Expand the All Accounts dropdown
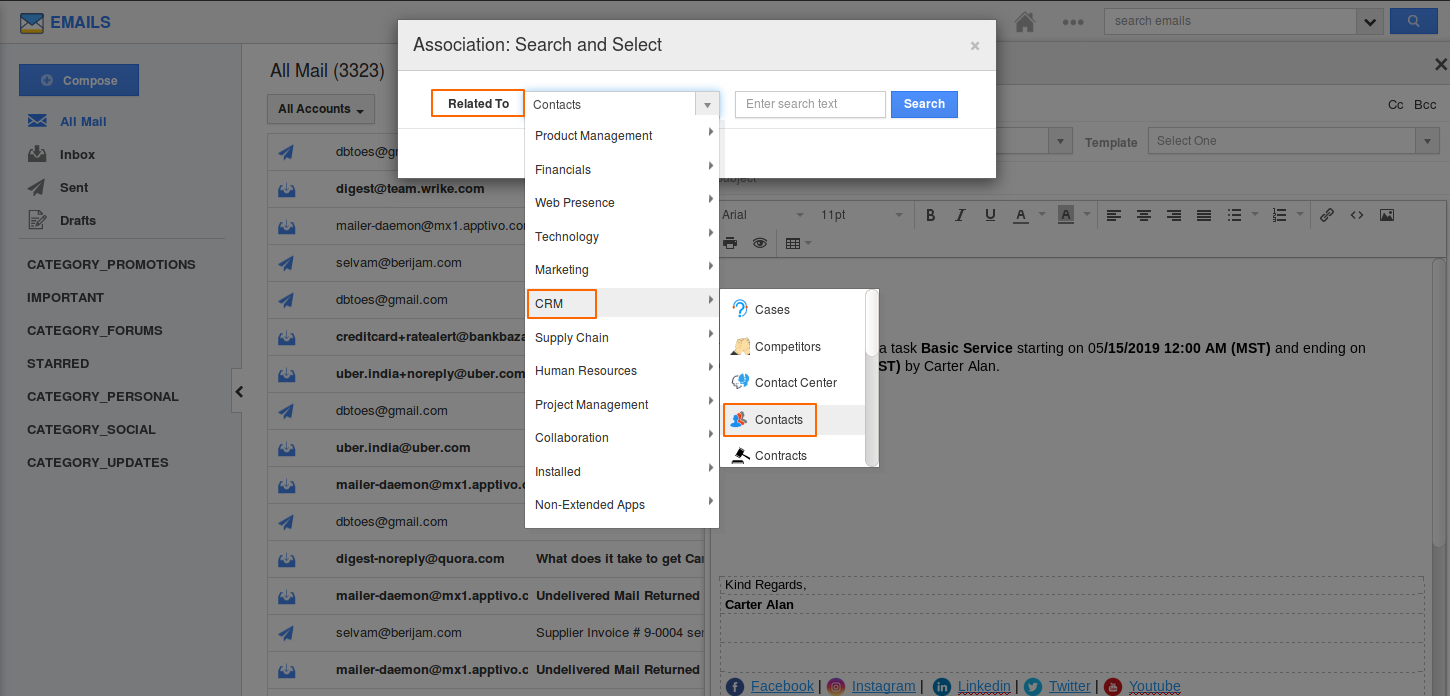The height and width of the screenshot is (696, 1450). click(x=320, y=109)
